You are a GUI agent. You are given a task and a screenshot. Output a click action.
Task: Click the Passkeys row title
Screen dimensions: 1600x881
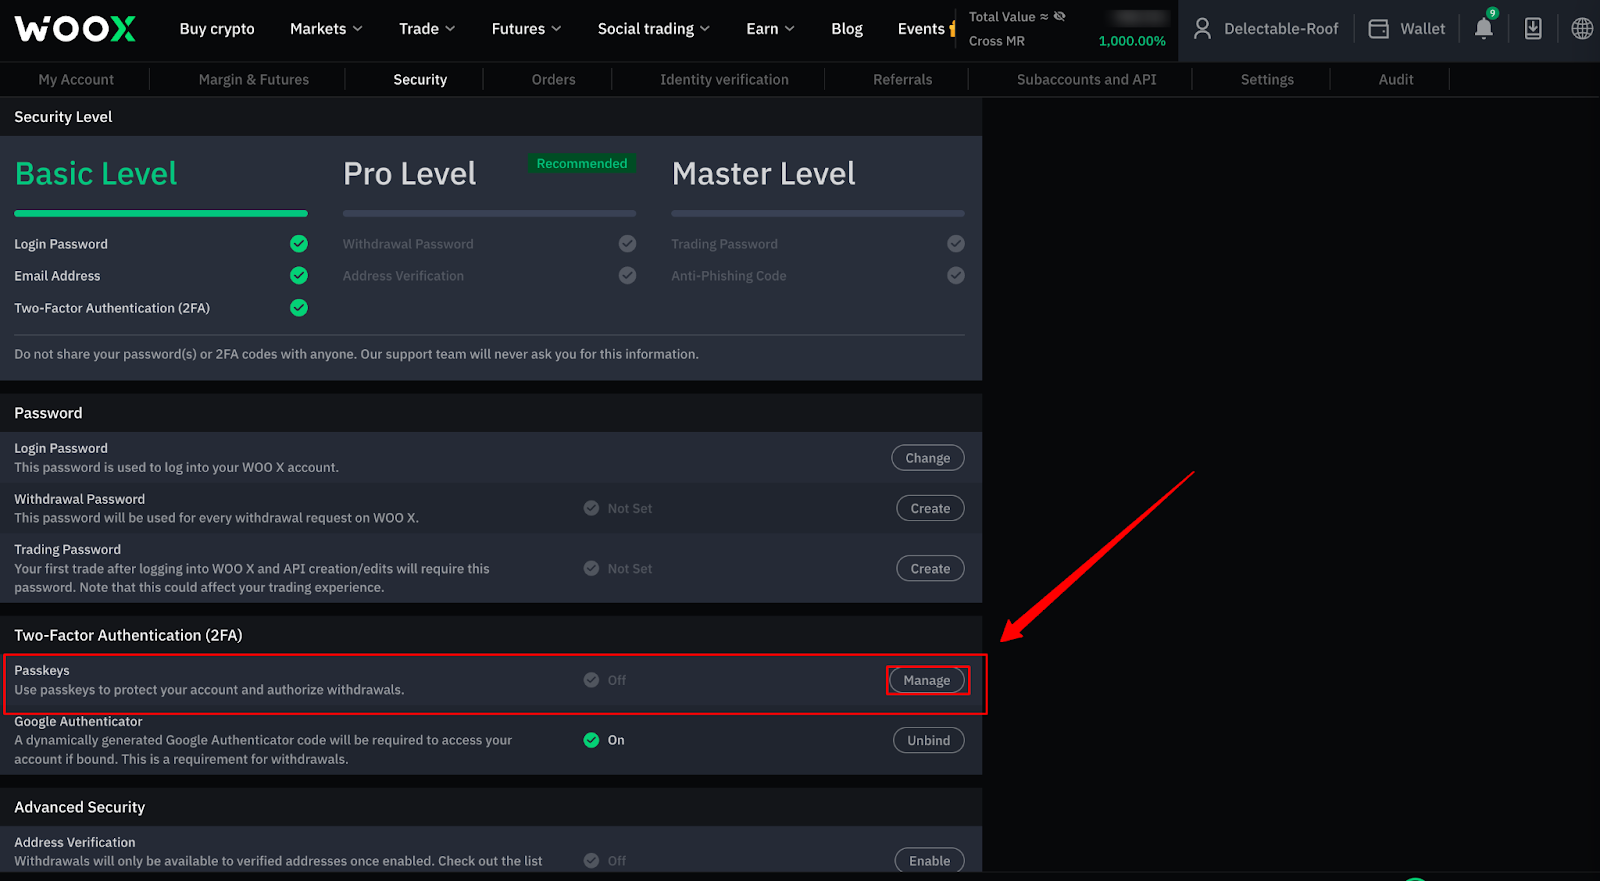[x=42, y=670]
